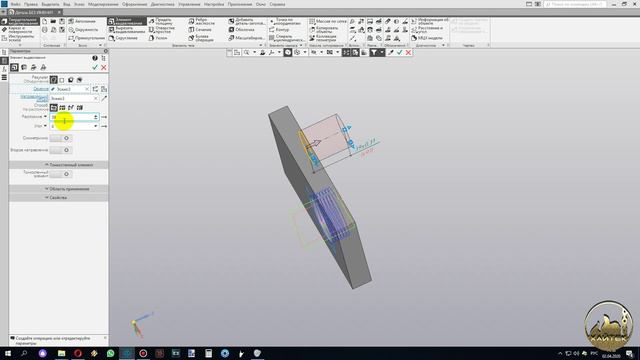Select Точка по координатам tool

click(x=285, y=21)
